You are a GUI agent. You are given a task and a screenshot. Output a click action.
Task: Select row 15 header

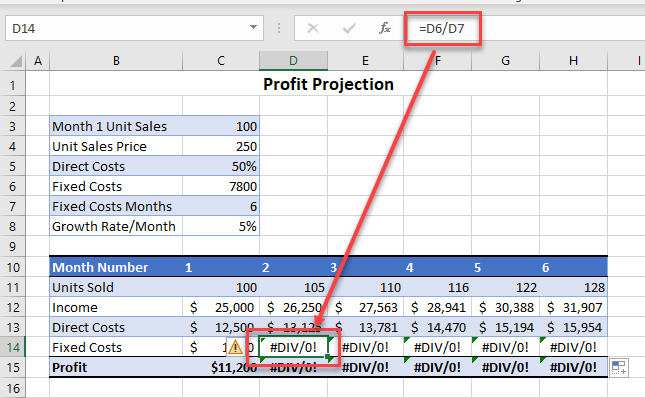(13, 367)
